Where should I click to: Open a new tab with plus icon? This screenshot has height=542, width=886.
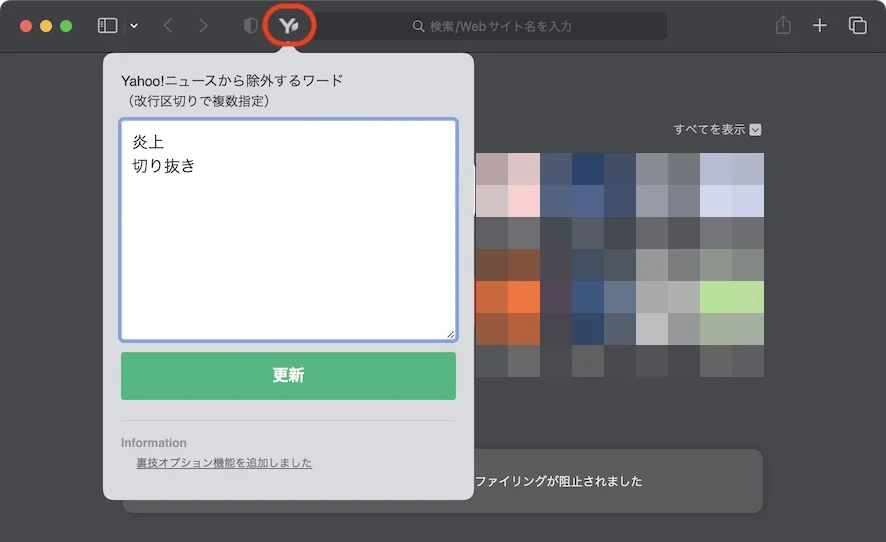click(820, 26)
